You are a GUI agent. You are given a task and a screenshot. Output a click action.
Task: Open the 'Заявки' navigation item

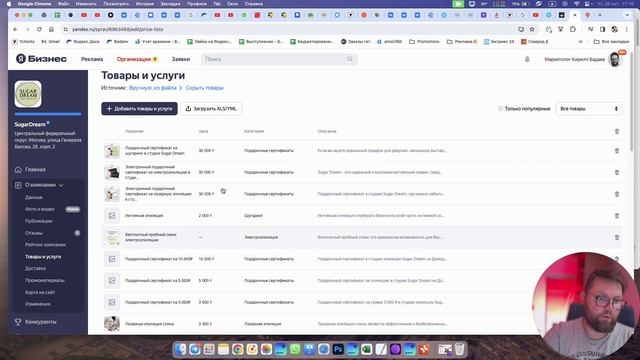[x=181, y=59]
